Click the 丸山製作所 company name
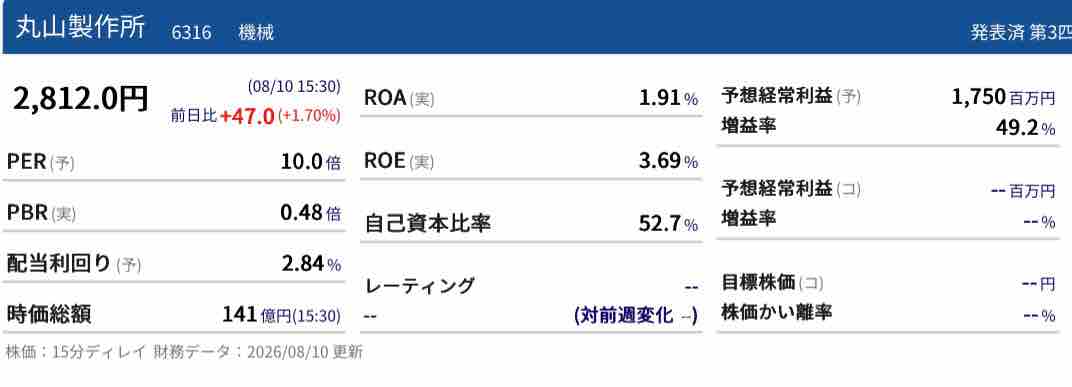Viewport: 1072px width, 387px height. (80, 29)
